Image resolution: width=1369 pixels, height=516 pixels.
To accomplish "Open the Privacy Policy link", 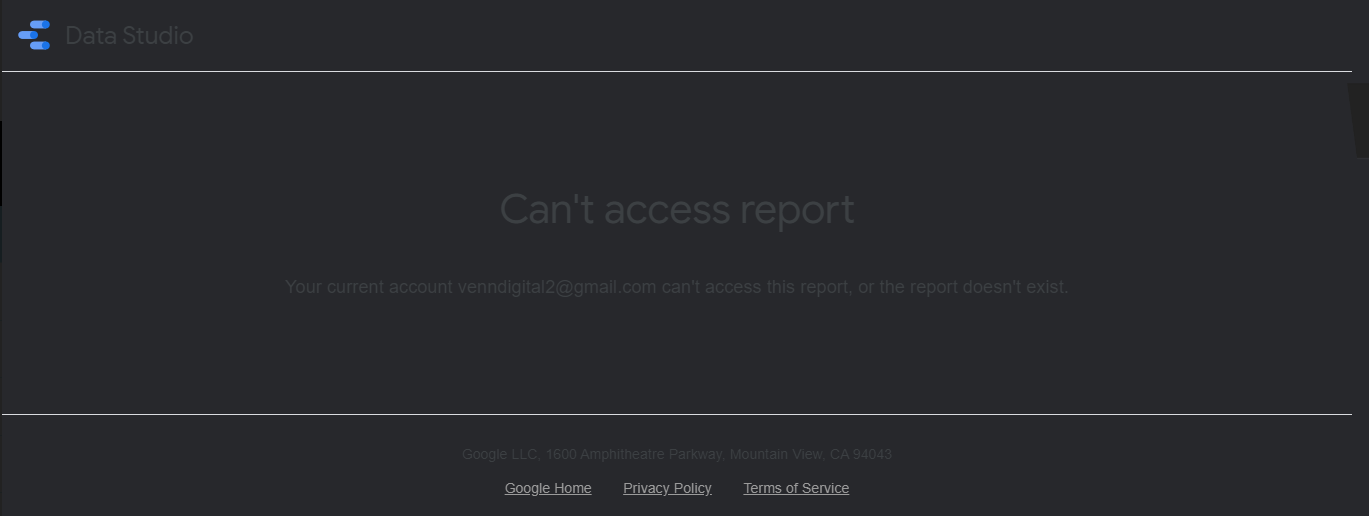I will [667, 488].
